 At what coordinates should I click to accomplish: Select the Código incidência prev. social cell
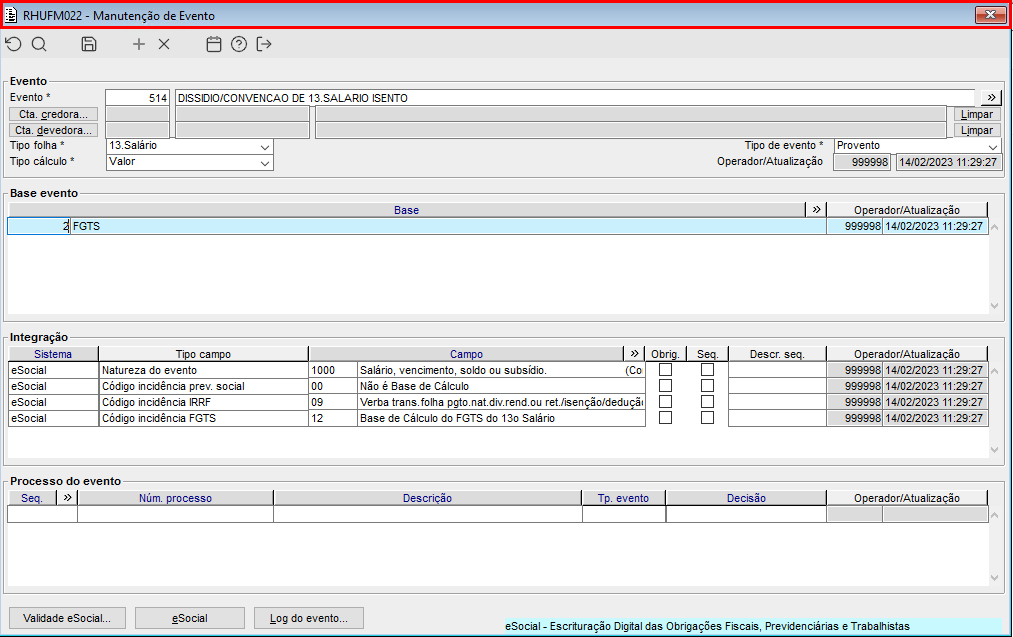pos(204,386)
